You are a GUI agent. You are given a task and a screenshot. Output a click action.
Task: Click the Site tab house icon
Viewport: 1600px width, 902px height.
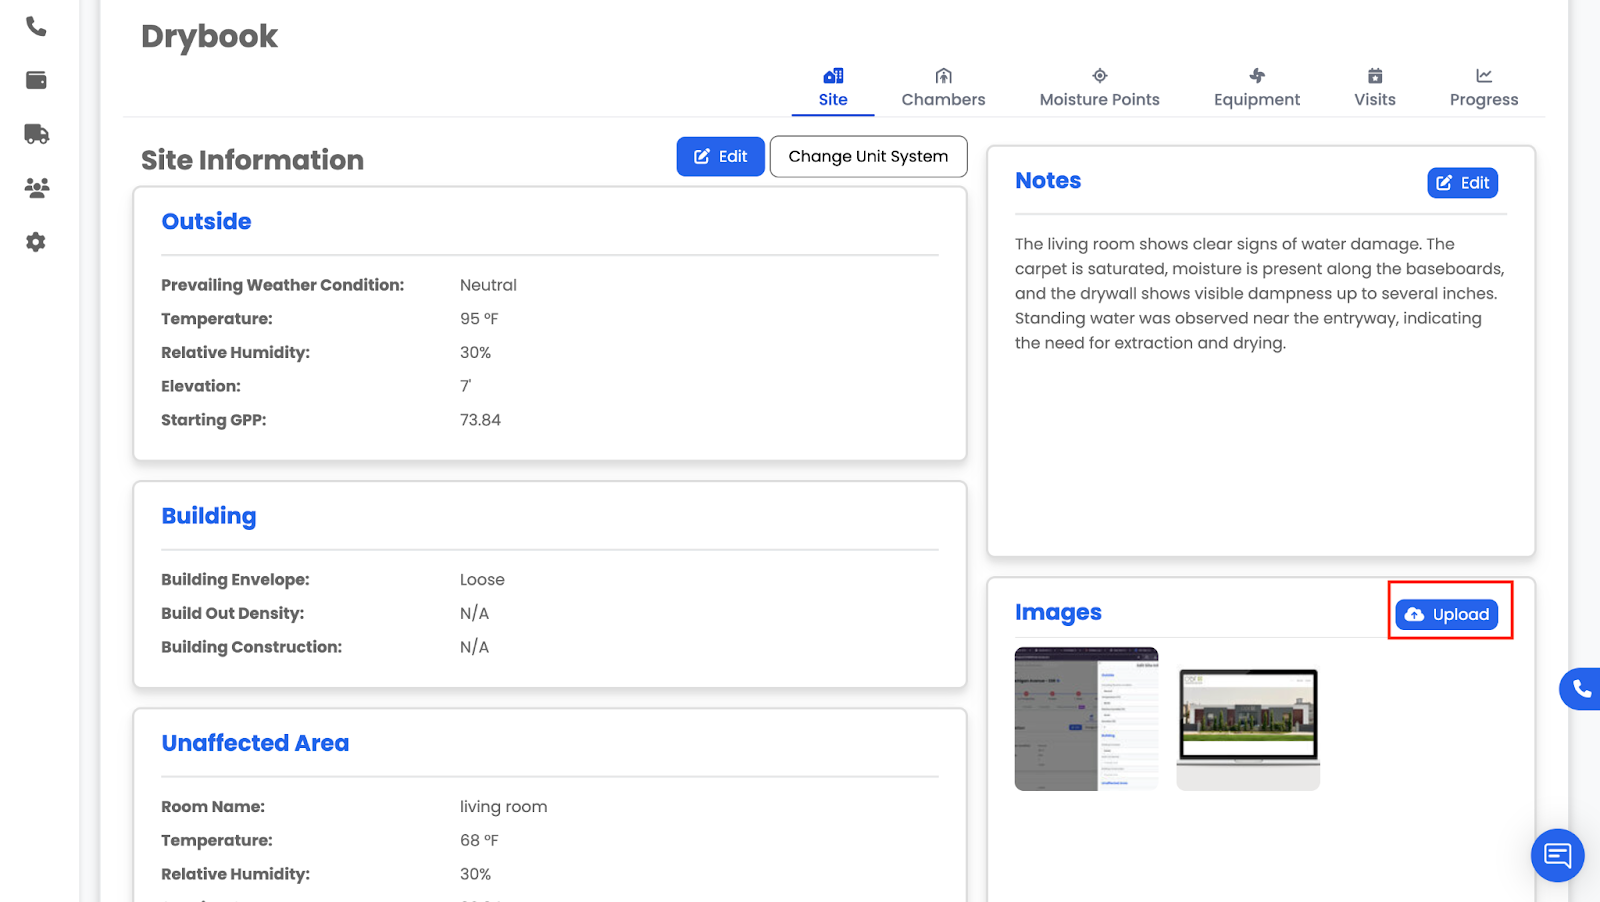pos(833,76)
